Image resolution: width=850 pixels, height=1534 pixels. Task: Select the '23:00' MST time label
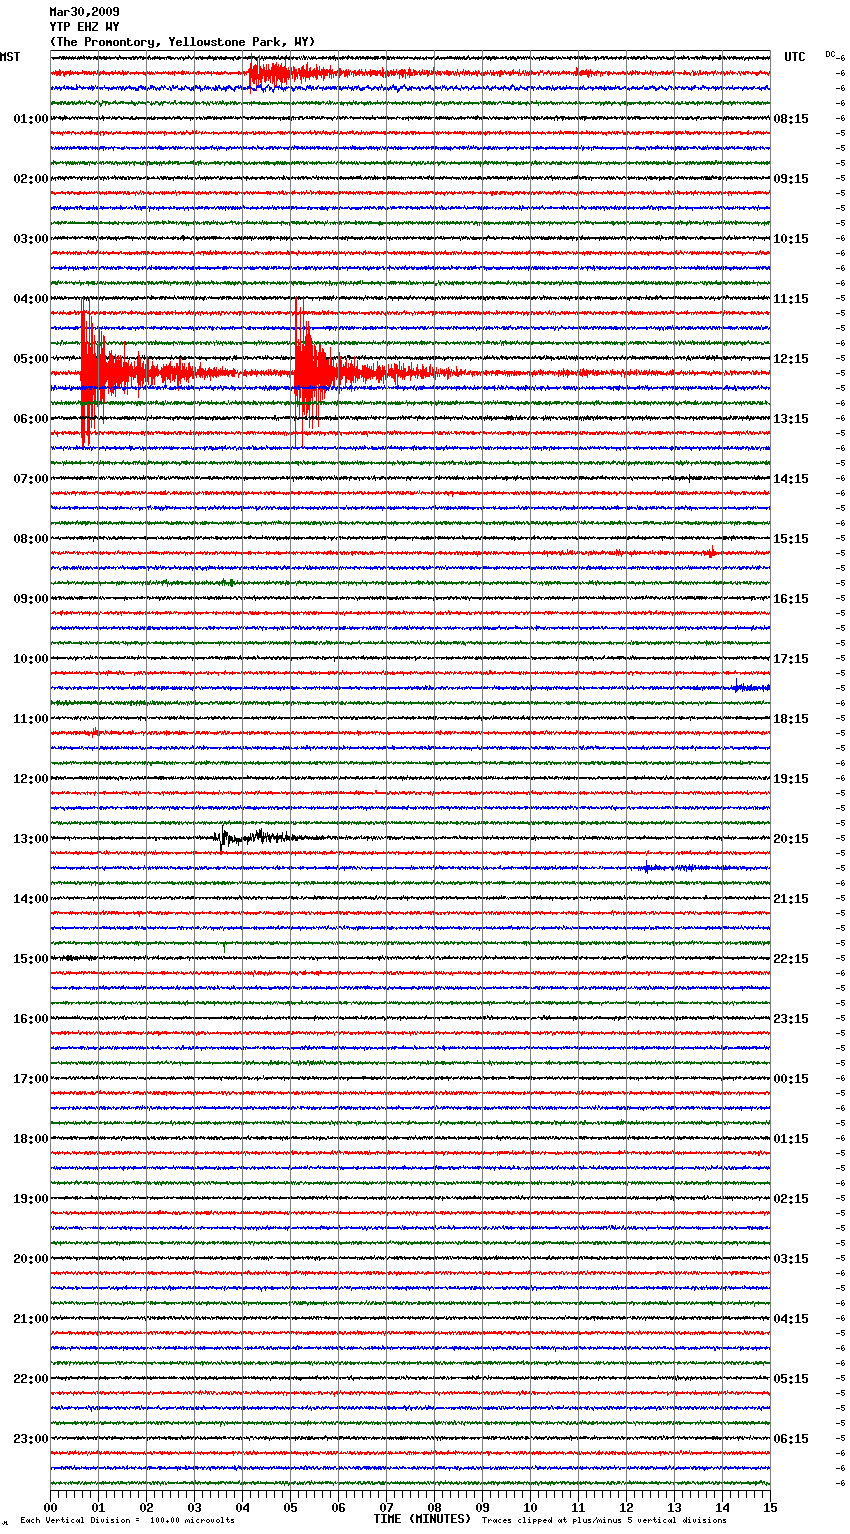(x=31, y=1439)
